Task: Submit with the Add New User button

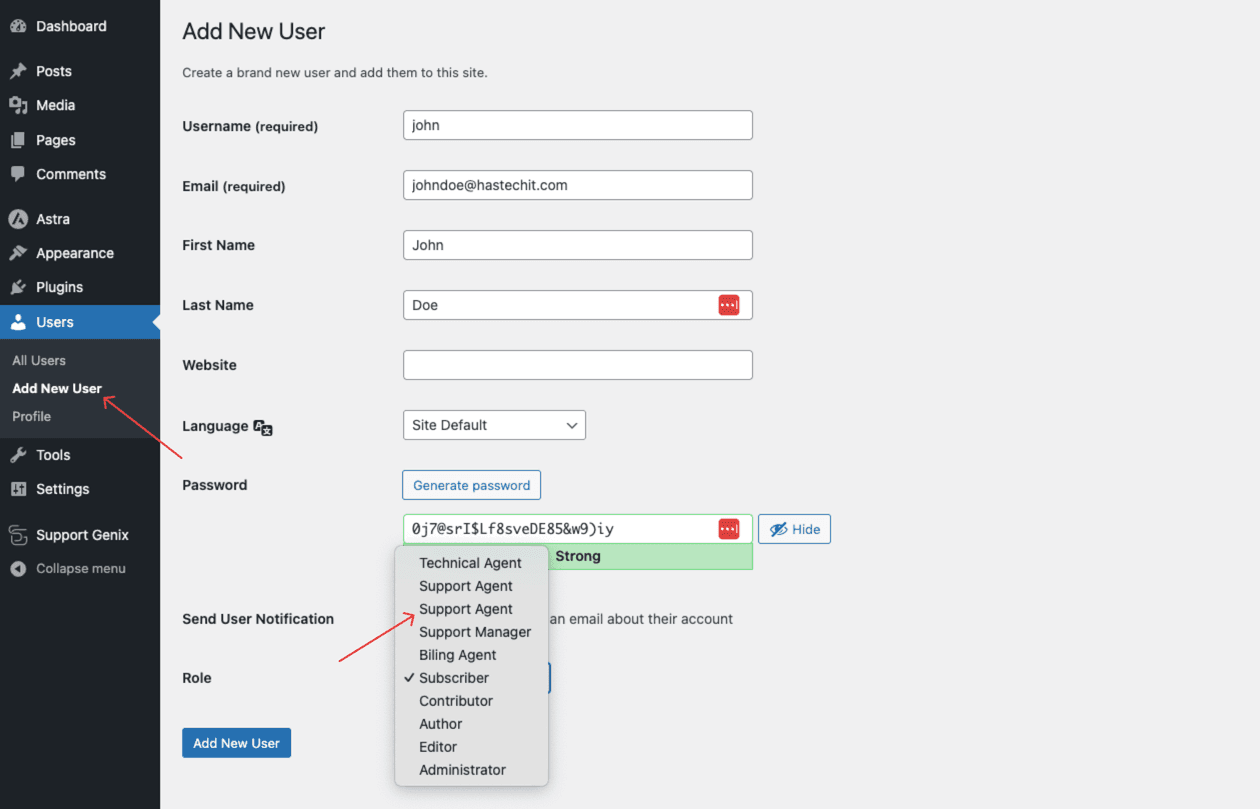Action: pos(236,743)
